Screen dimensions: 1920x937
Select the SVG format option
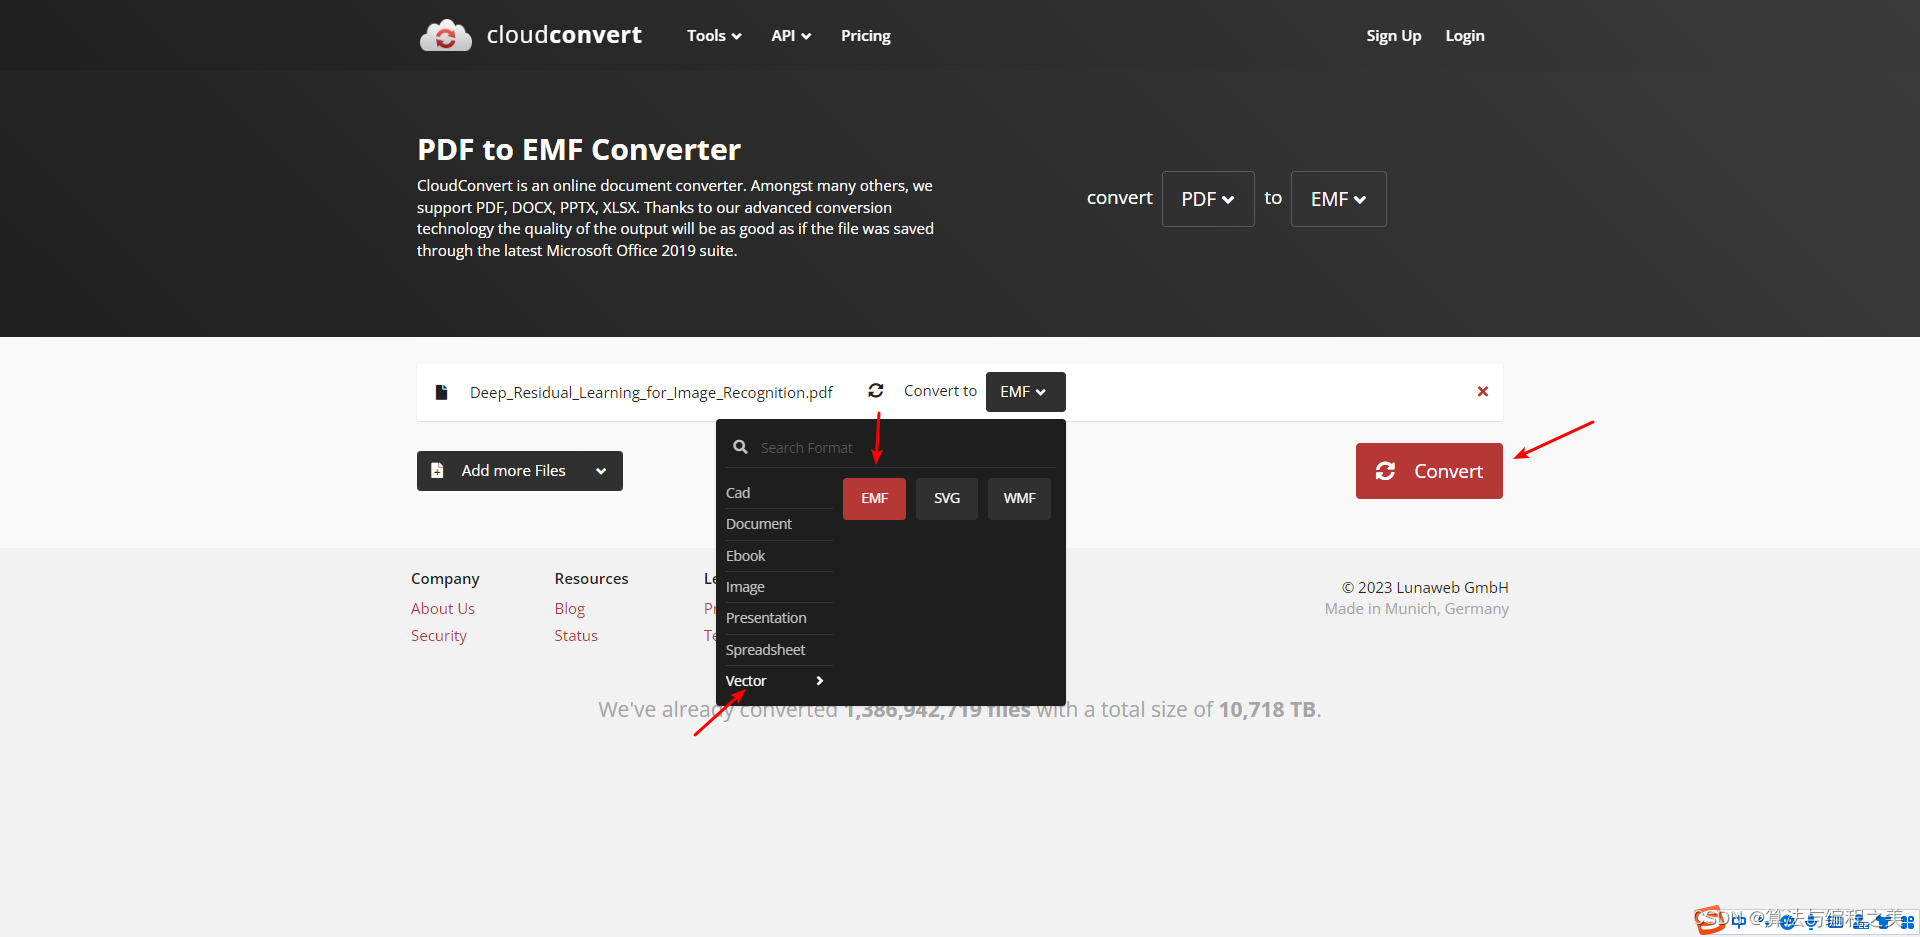(947, 498)
